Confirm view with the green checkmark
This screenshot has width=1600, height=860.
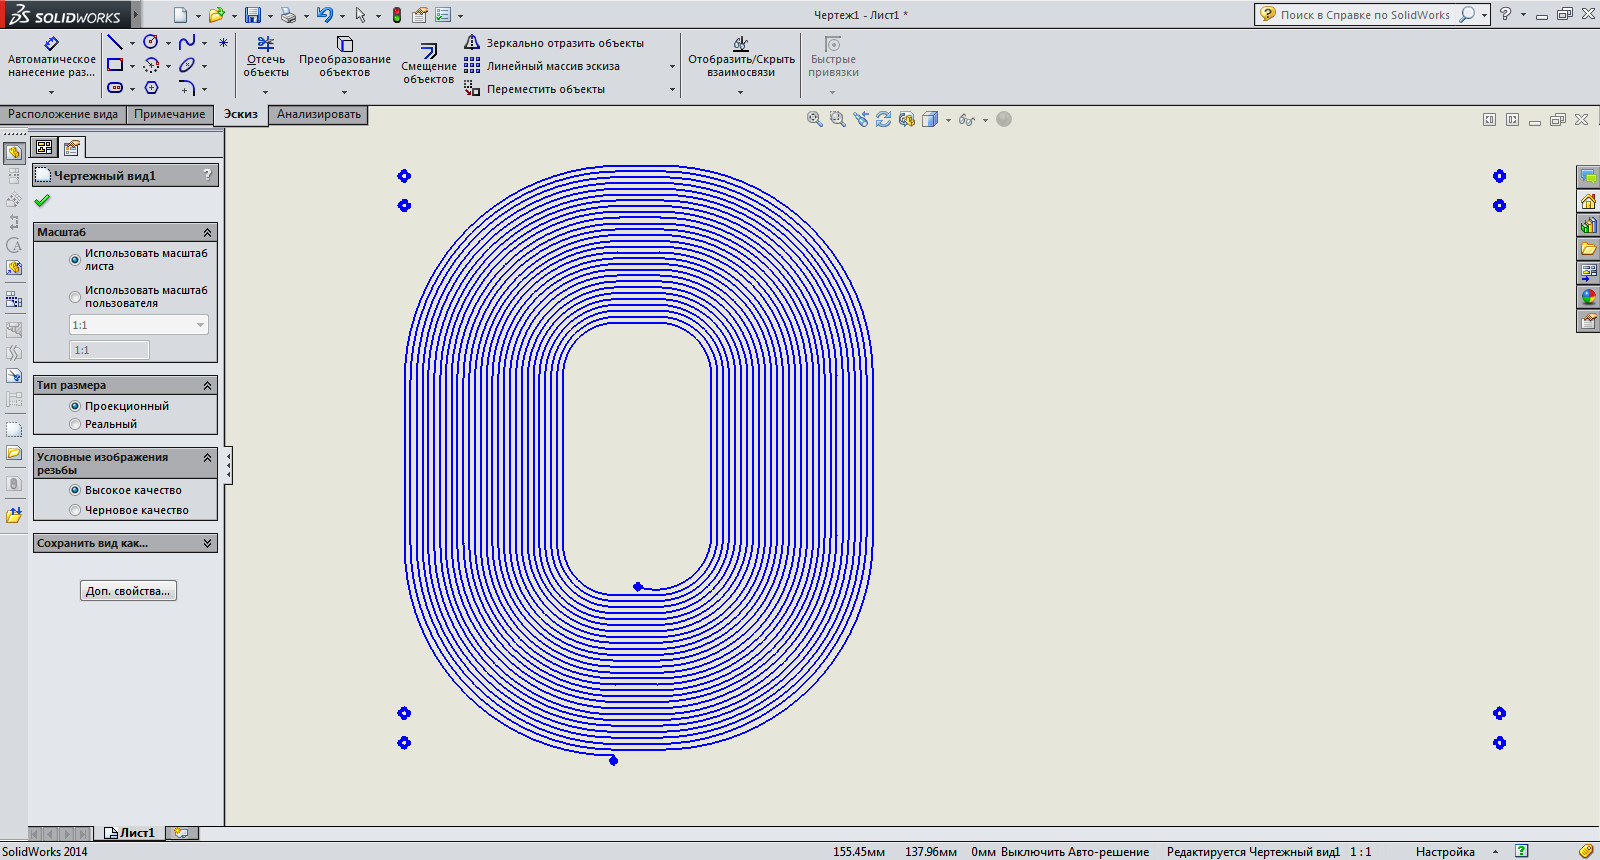coord(42,200)
